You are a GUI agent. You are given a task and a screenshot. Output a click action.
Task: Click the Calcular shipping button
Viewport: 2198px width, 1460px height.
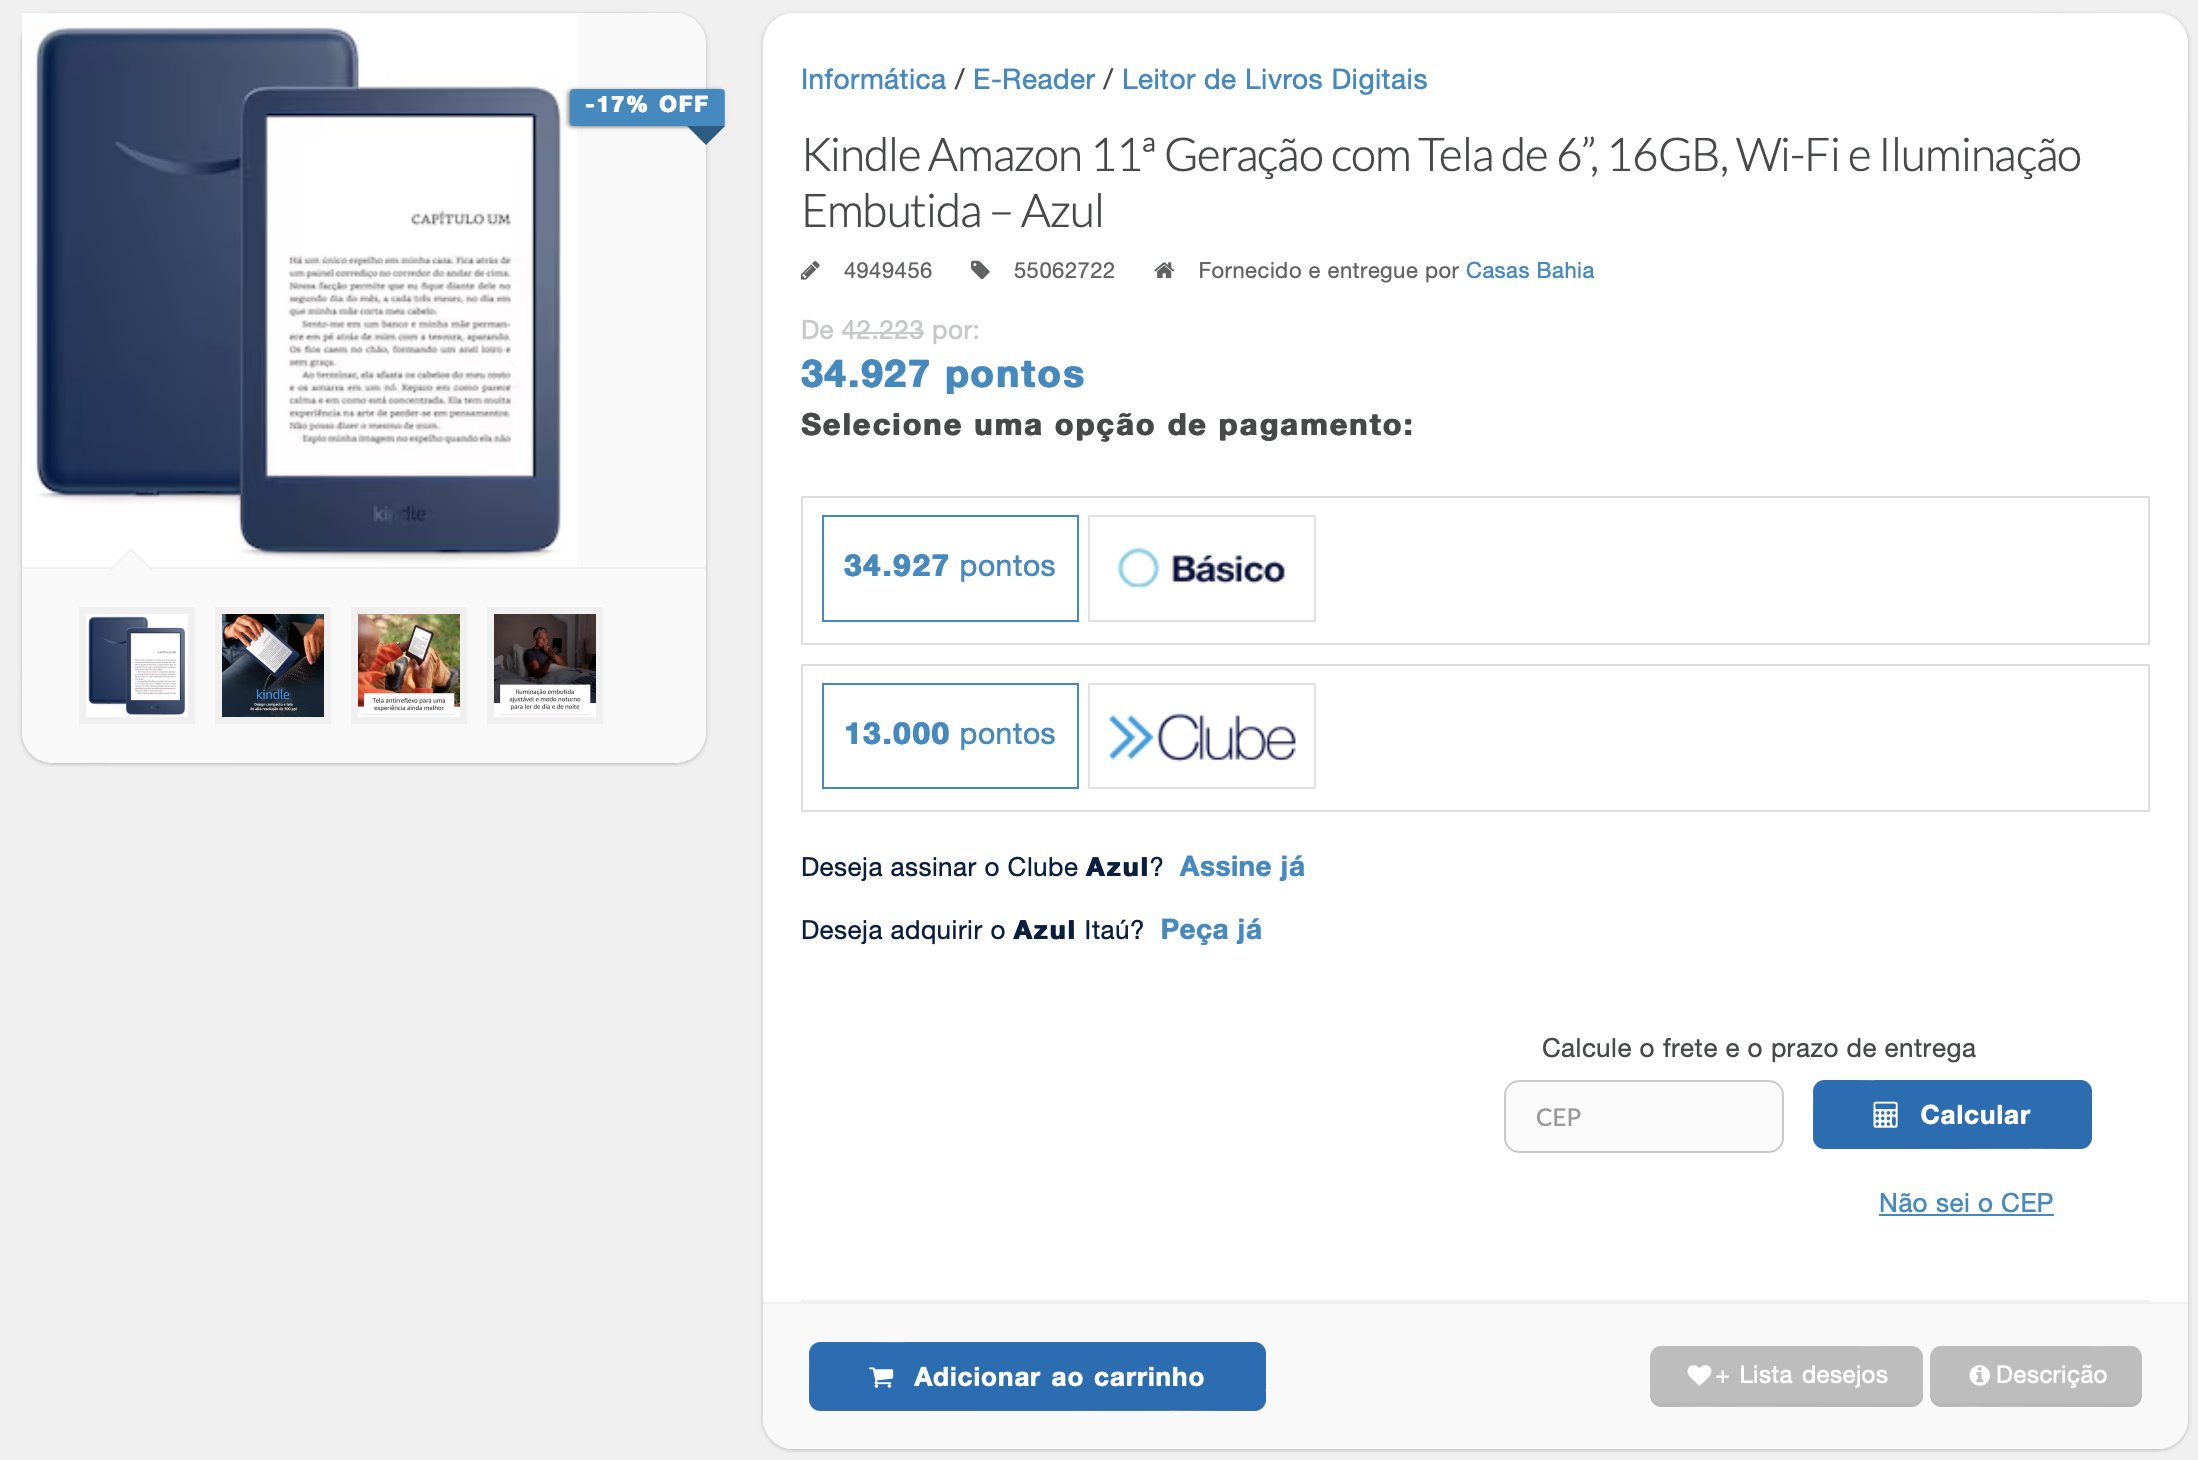click(x=1951, y=1114)
